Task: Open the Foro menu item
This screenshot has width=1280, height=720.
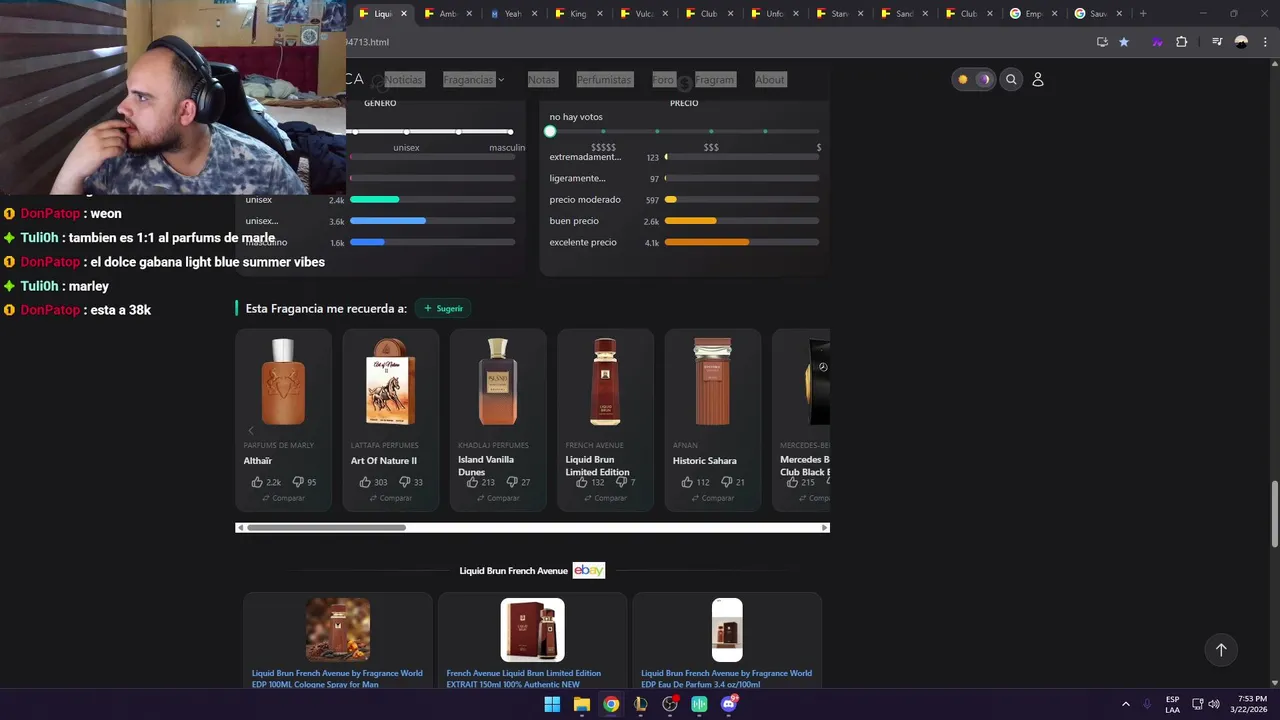Action: tap(663, 80)
